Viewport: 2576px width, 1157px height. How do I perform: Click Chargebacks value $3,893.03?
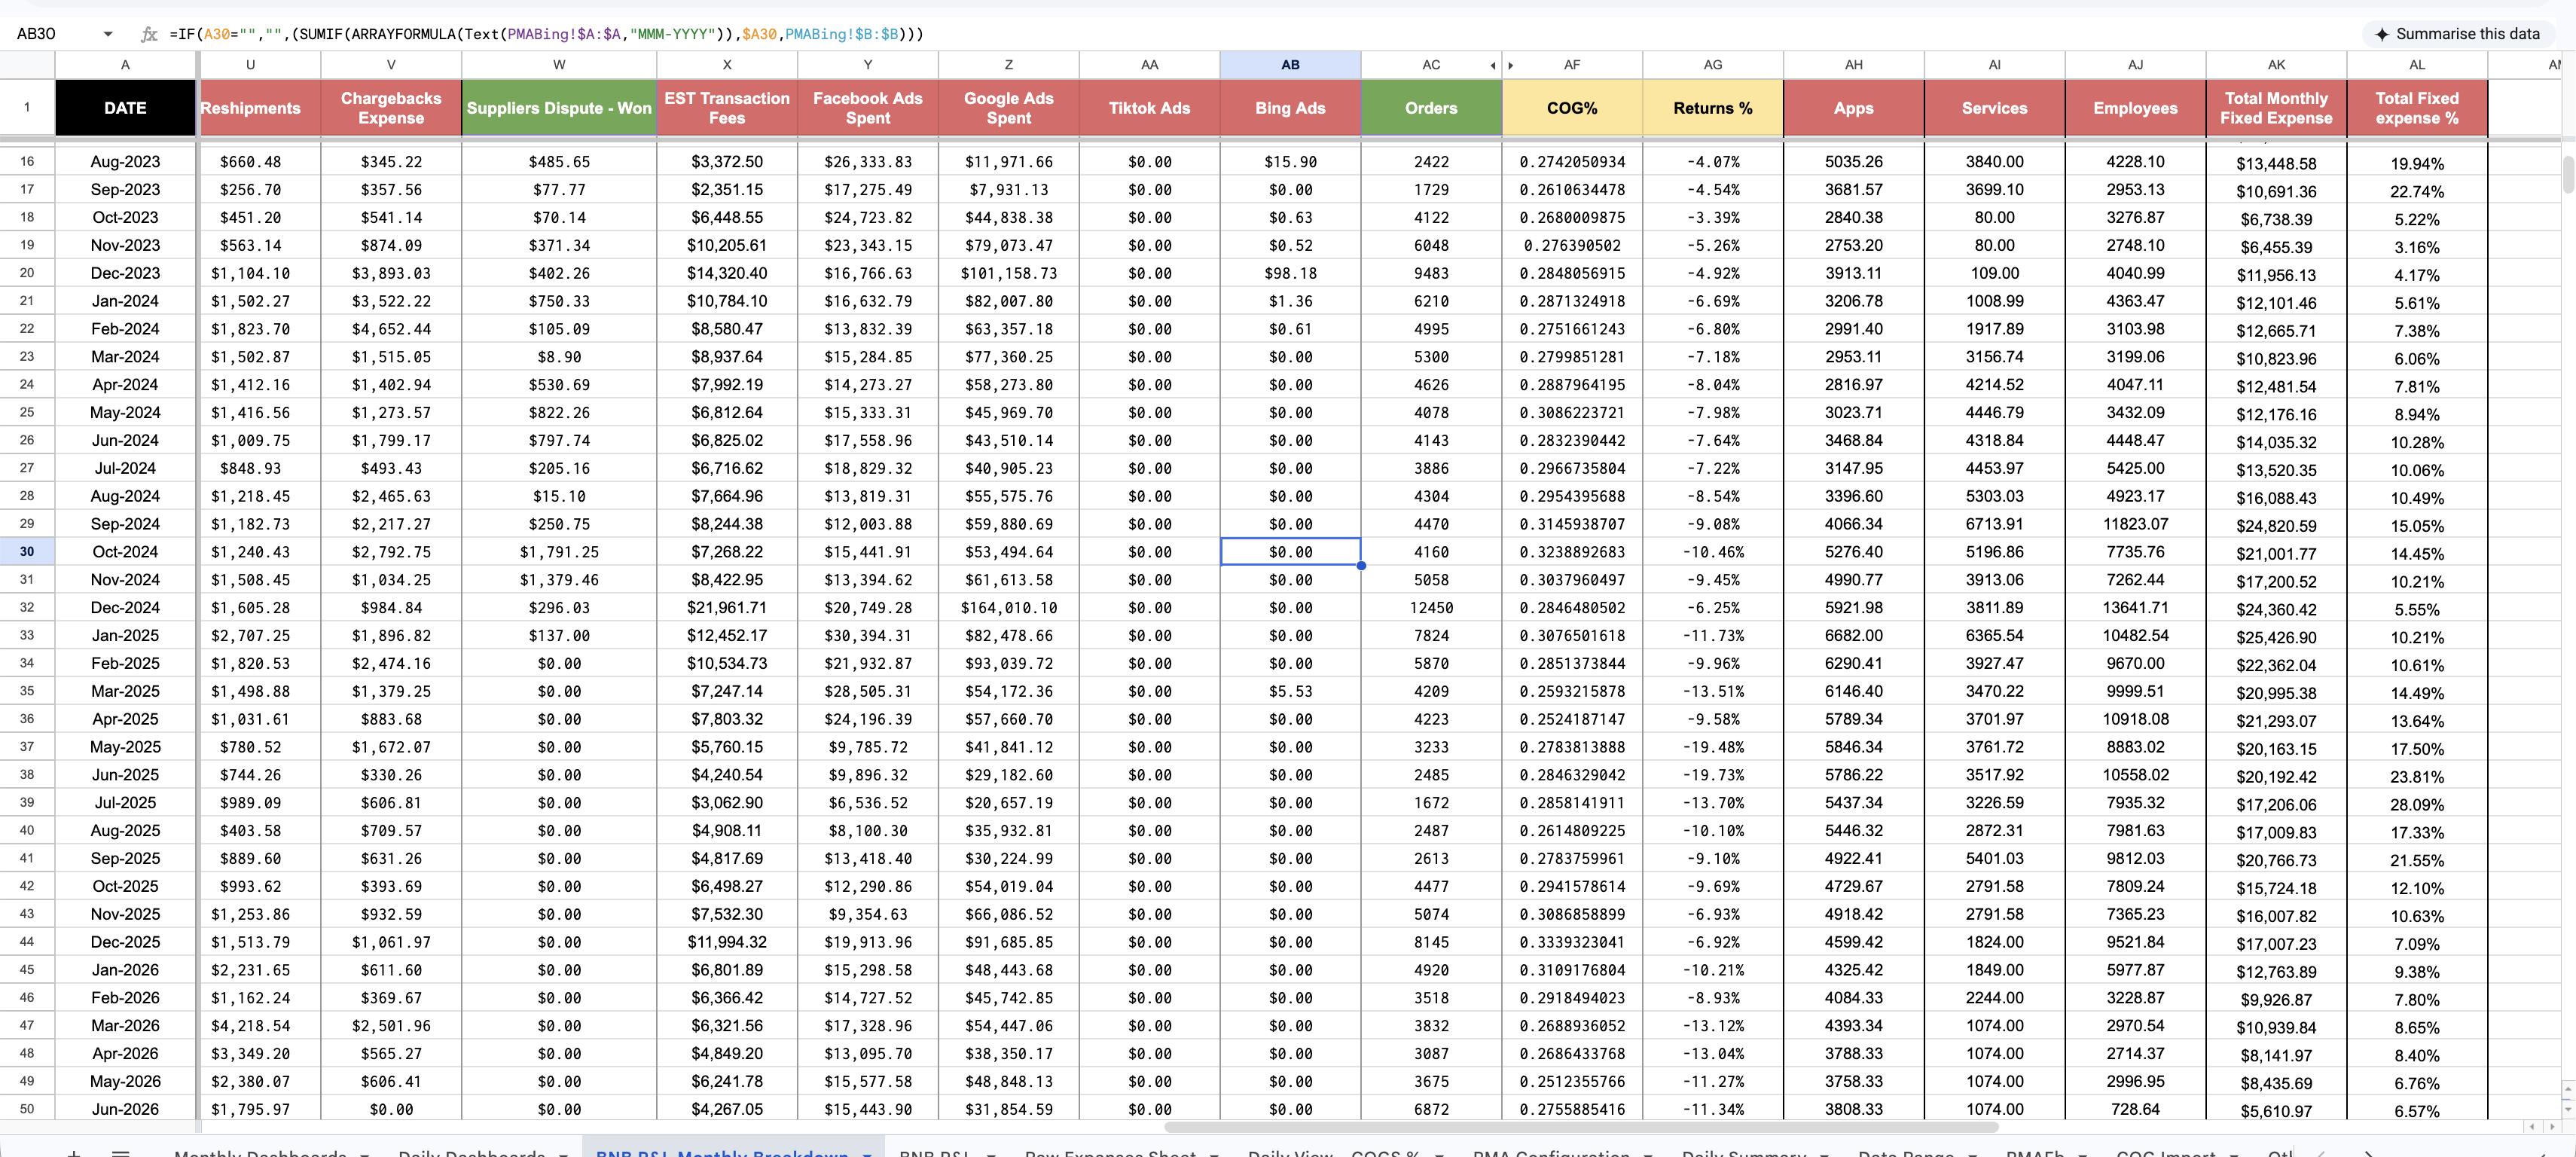(391, 273)
